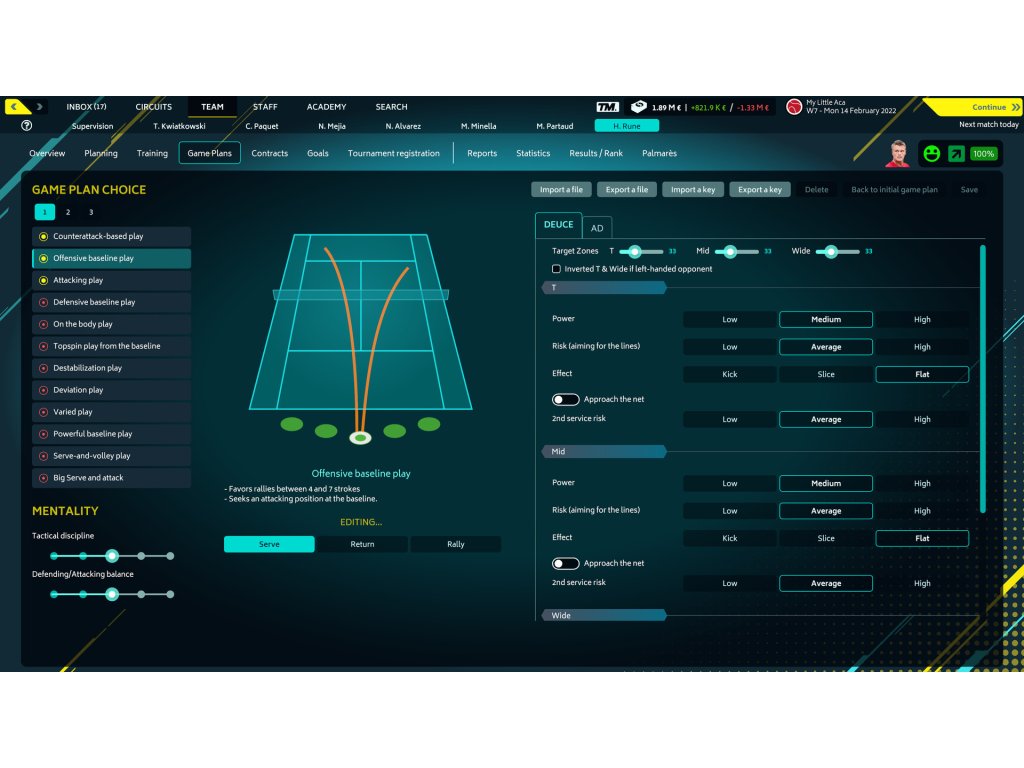Switch to the AD tab
The image size is (1024, 768).
(597, 228)
